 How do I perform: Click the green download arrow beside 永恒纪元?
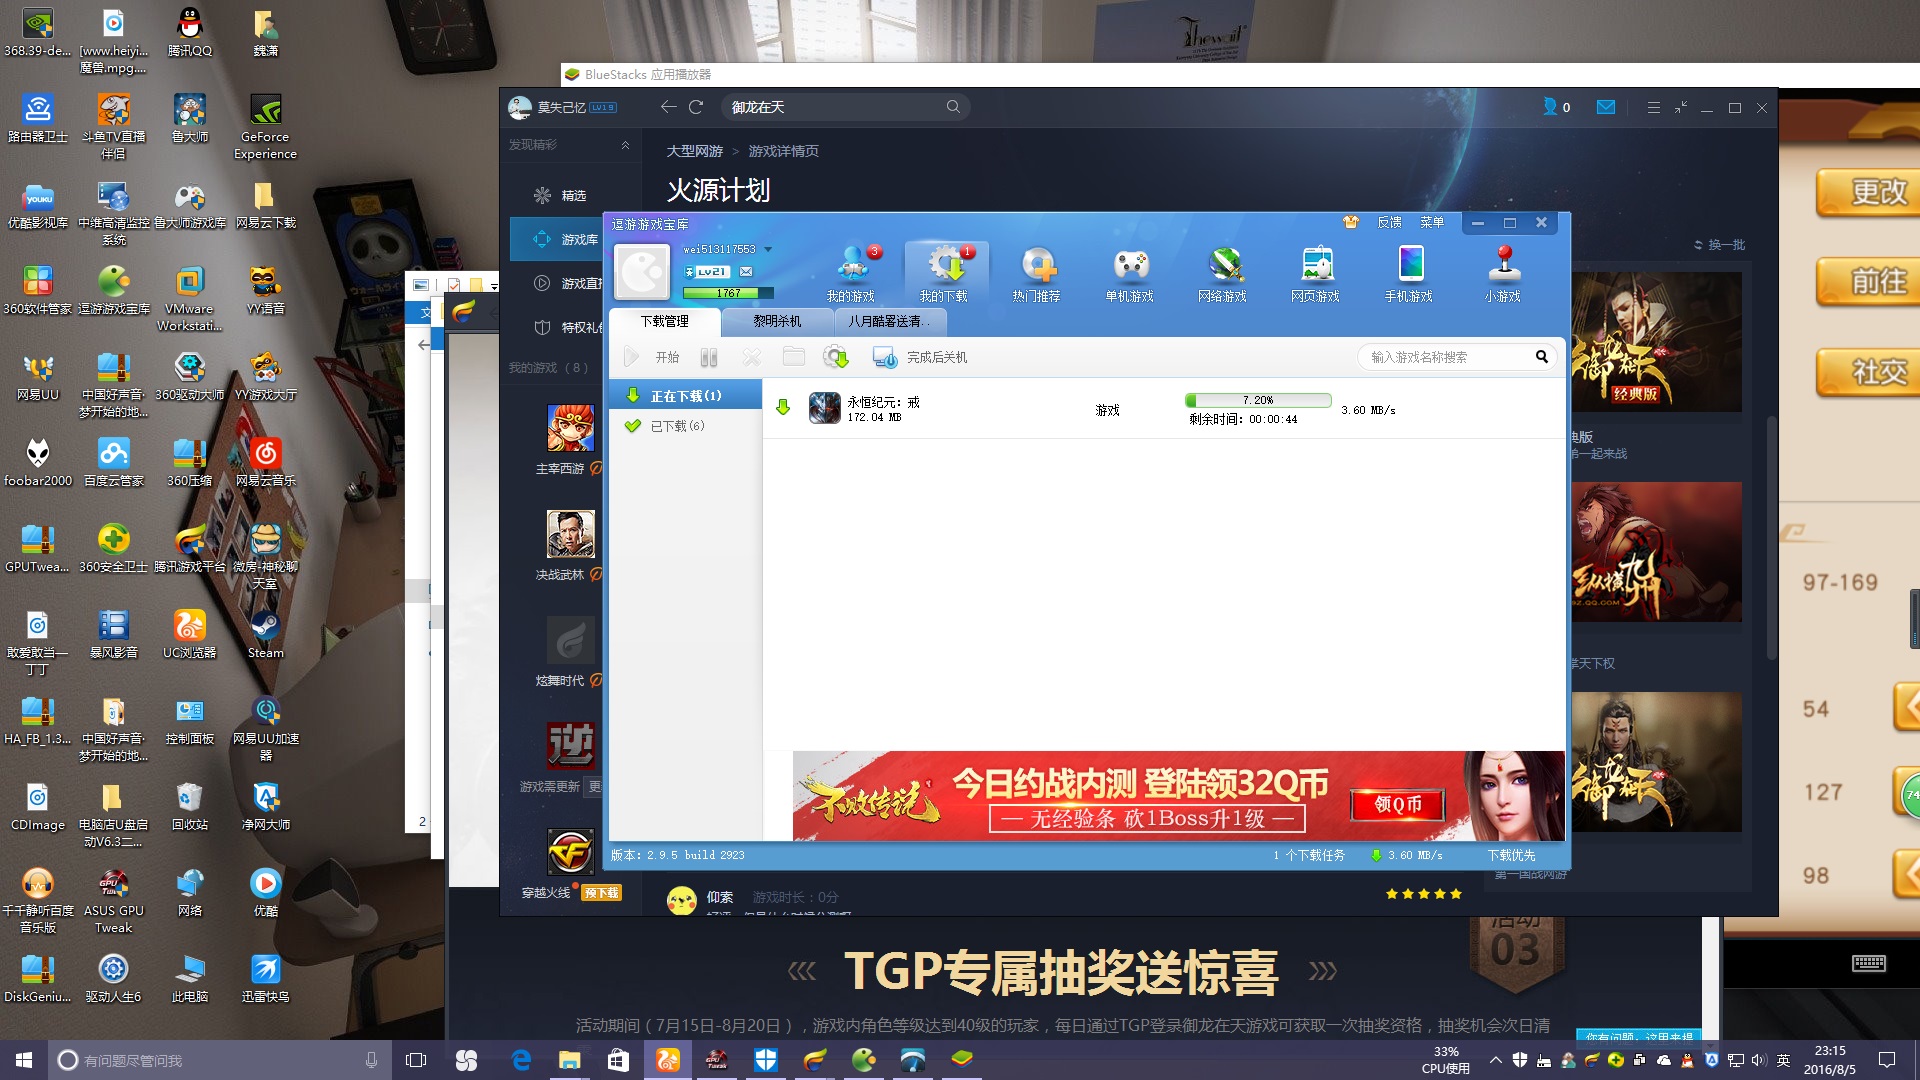783,407
